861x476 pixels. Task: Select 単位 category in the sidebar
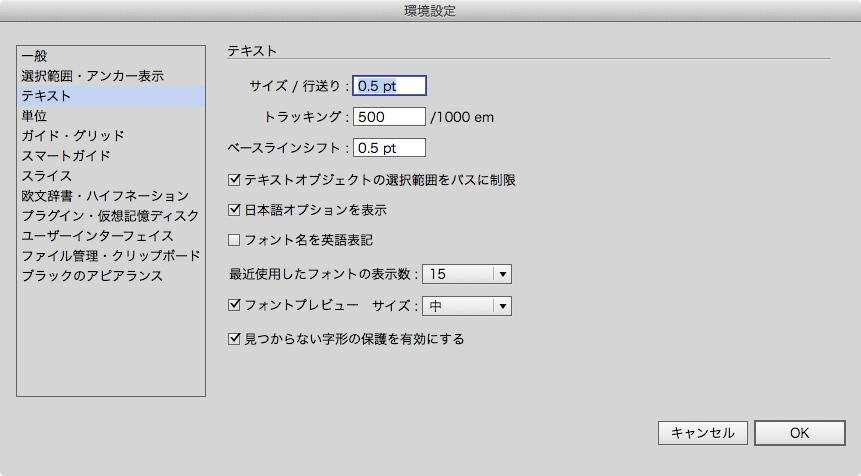[33, 116]
